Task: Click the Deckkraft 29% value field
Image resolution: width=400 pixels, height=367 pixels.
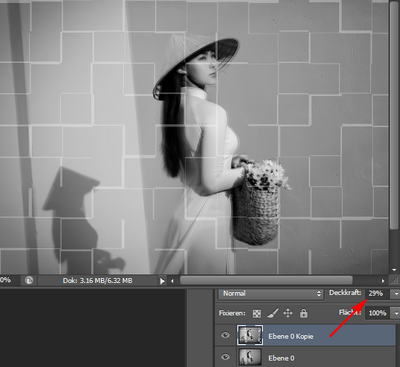Action: point(378,294)
